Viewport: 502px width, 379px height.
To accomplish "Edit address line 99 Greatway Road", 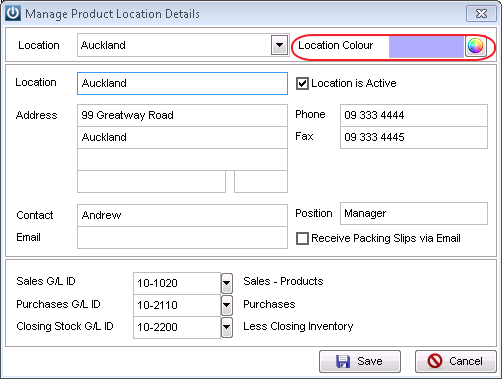I will point(182,115).
